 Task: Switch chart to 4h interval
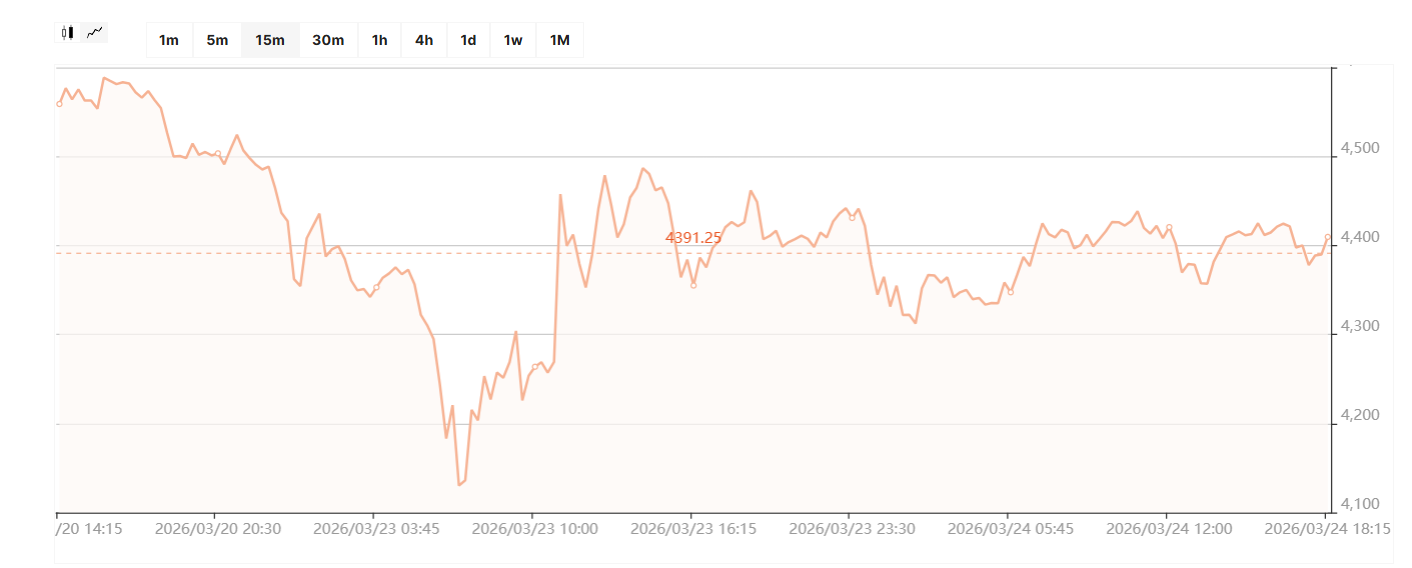tap(424, 40)
